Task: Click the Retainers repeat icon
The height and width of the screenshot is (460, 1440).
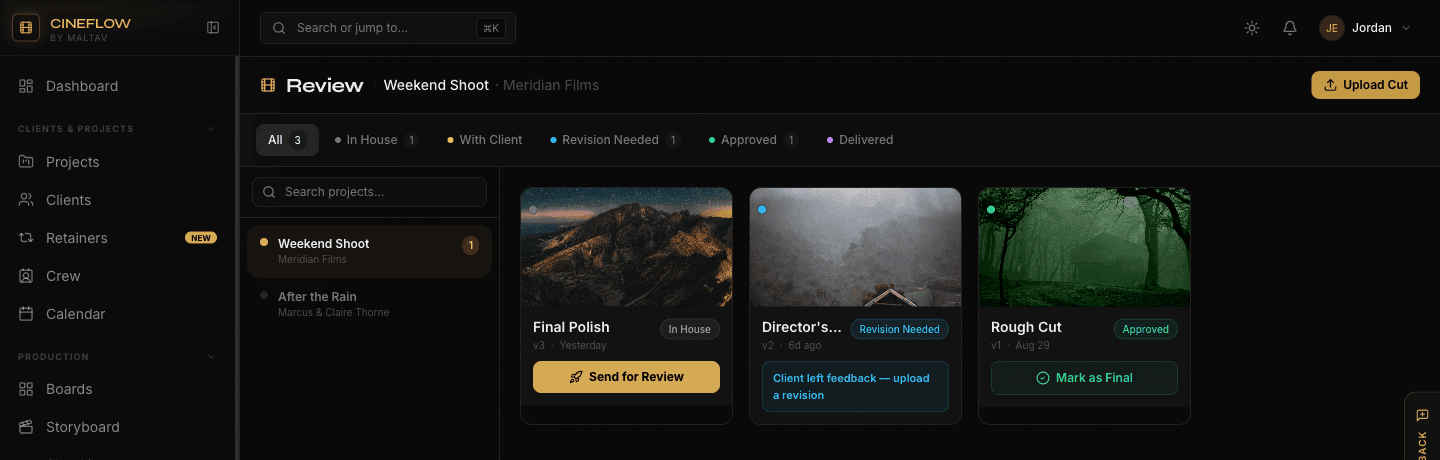Action: tap(27, 238)
